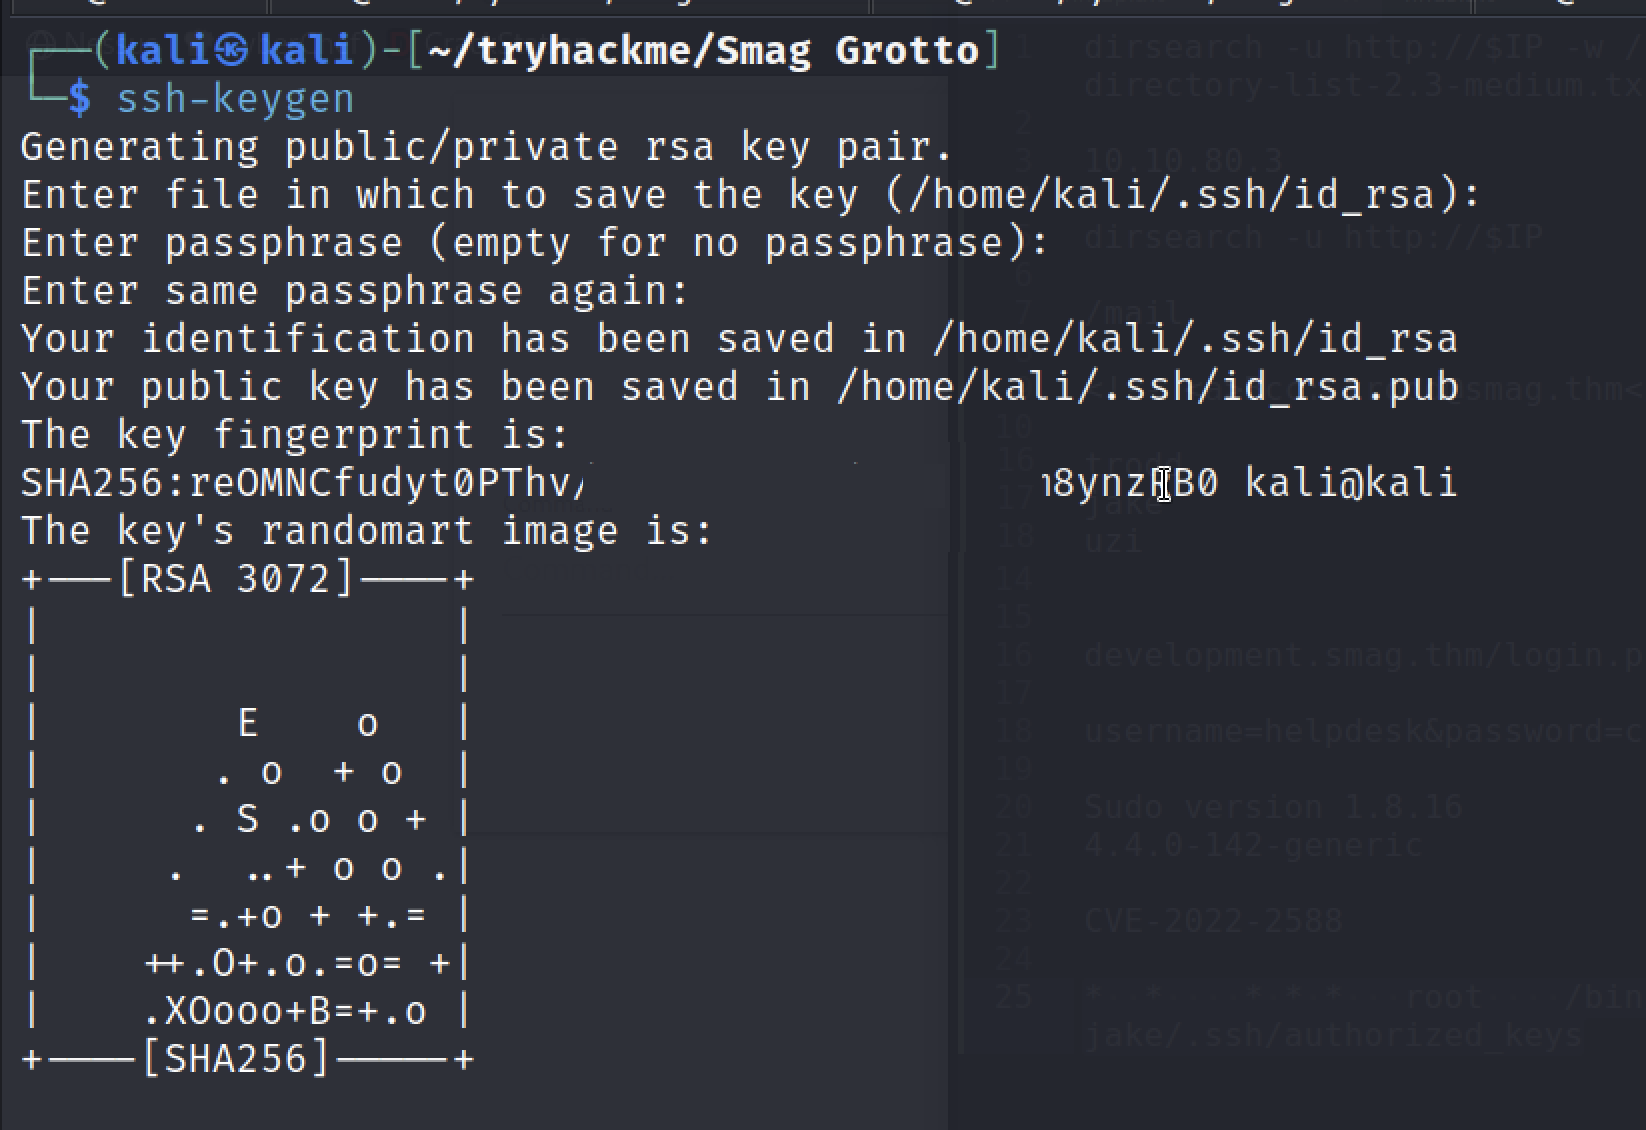Click the /home/kali/.ssh/id_rsa.pub path text
Screen dimensions: 1646x1130
coord(1147,387)
